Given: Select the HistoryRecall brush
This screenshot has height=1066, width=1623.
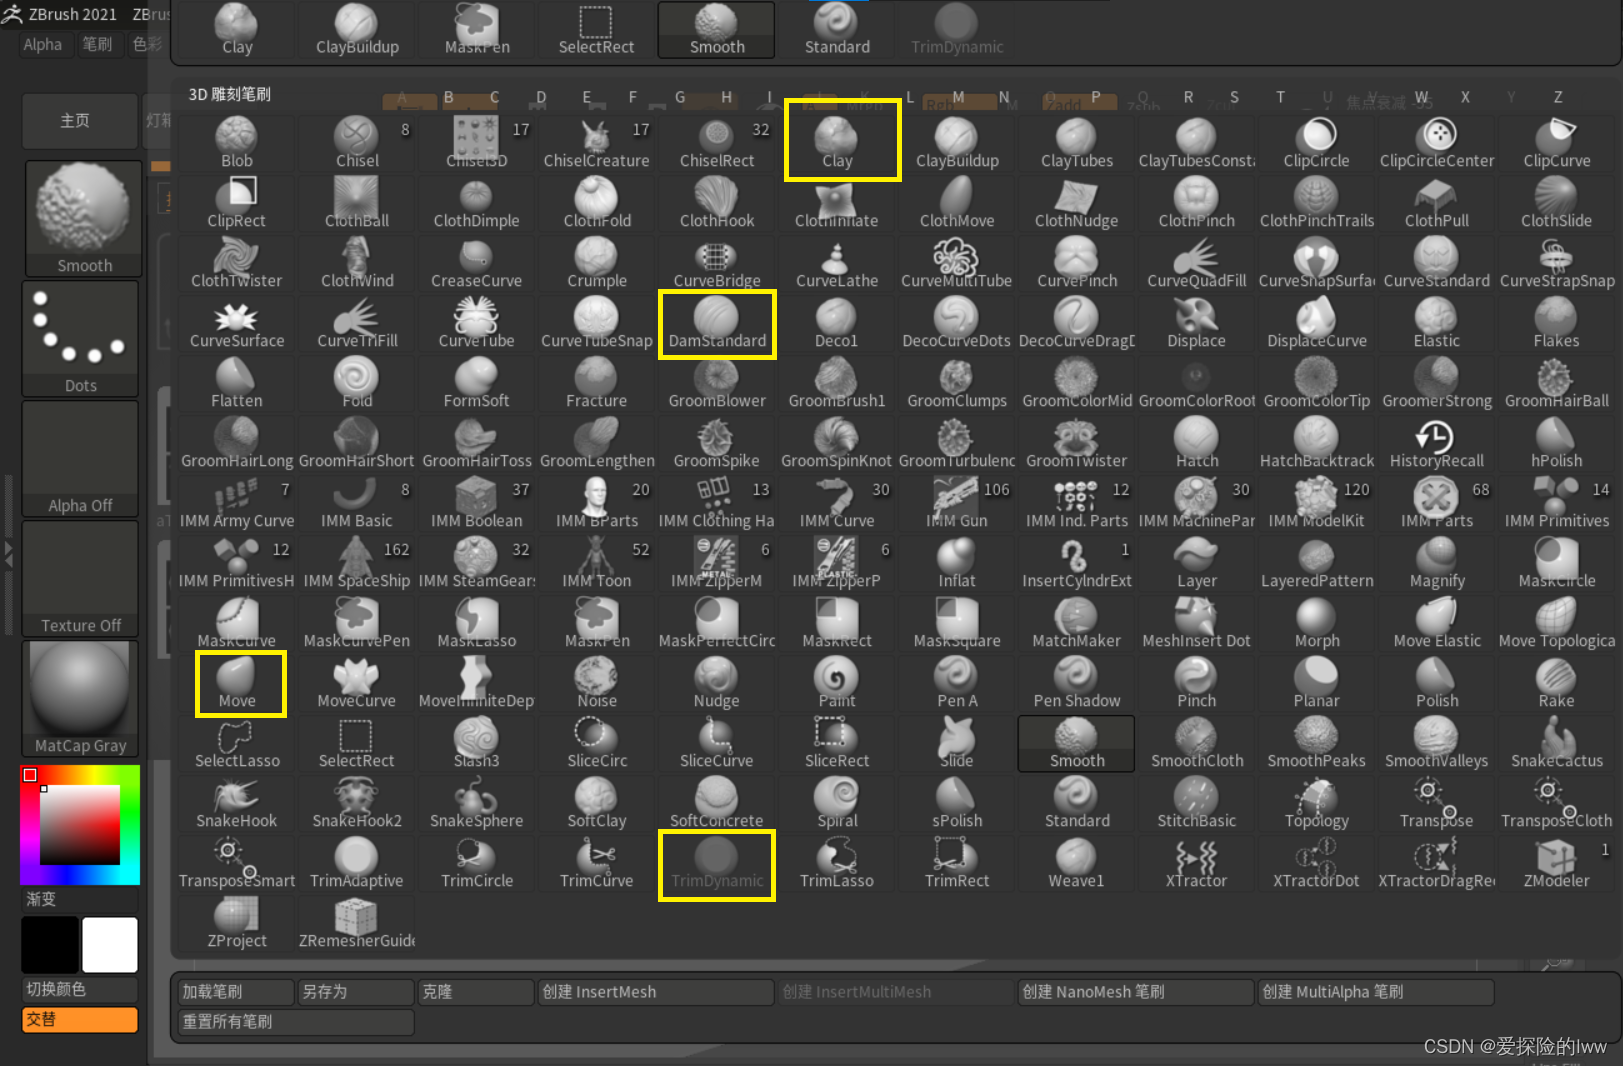Looking at the screenshot, I should coord(1437,442).
